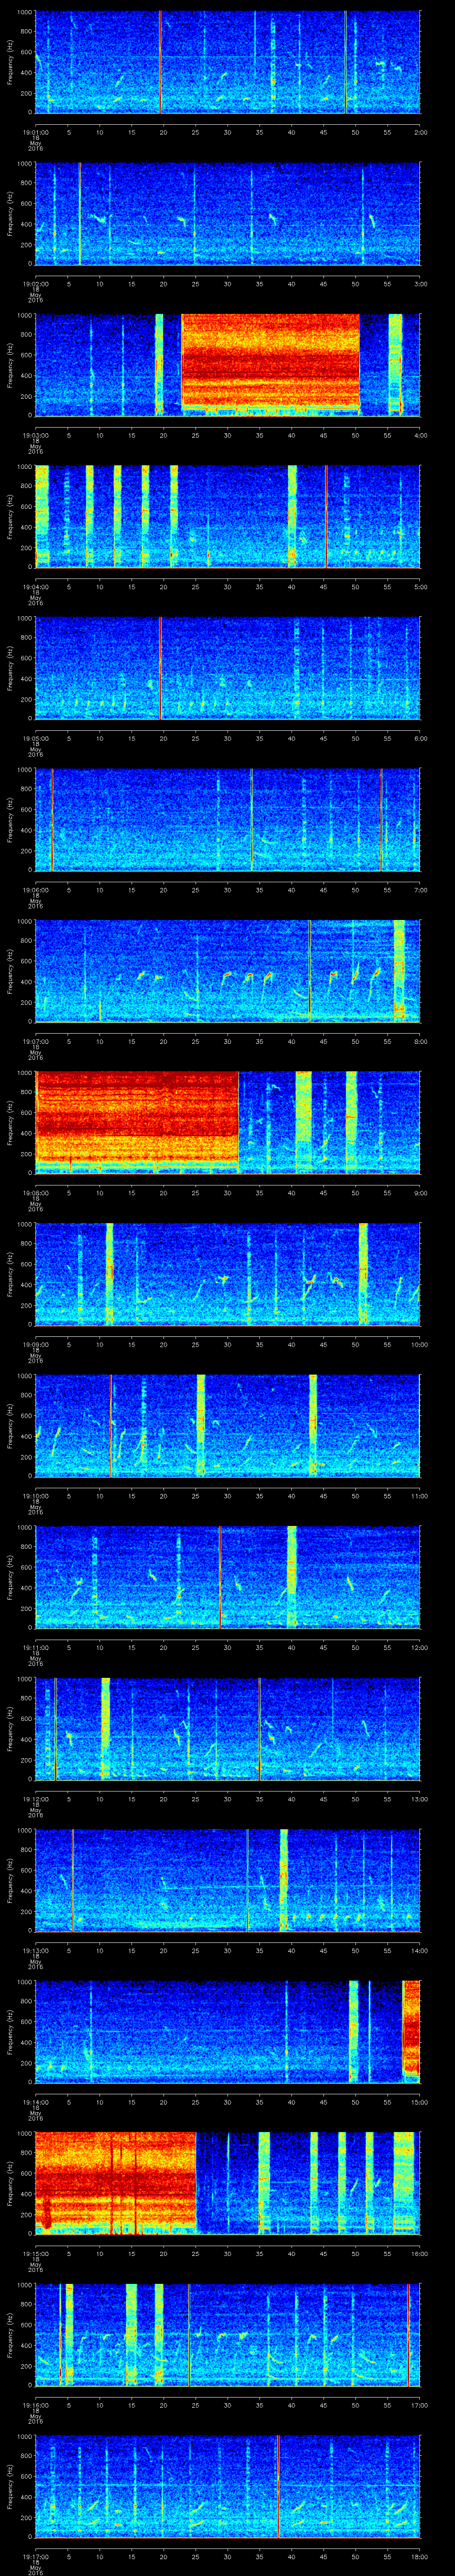Select the spectrogram panel starting at 19:01:00
Screen dimensions: 455x2576
(228, 62)
